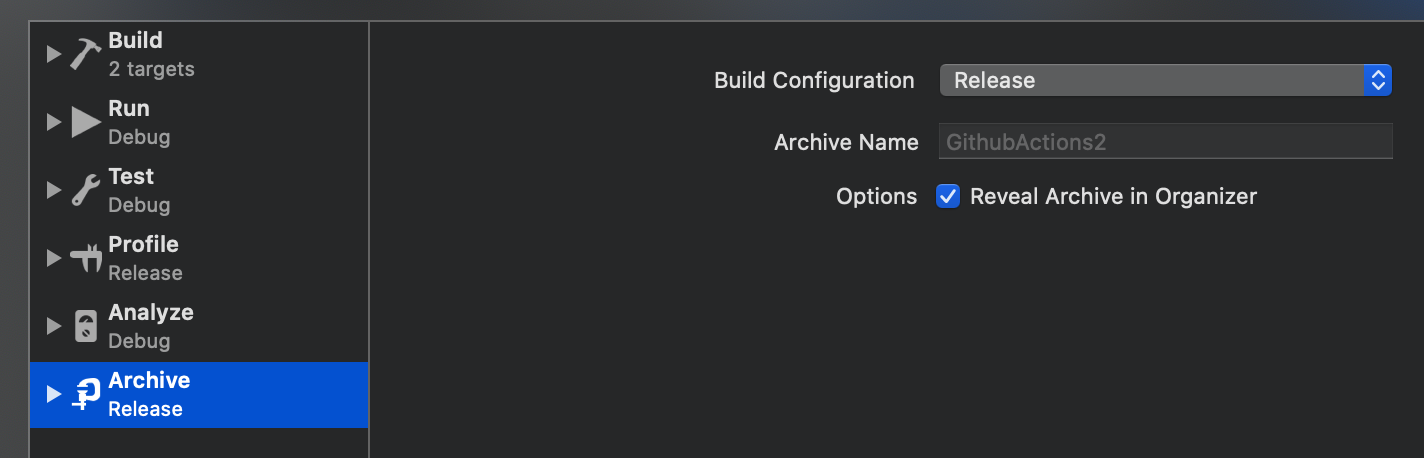This screenshot has width=1424, height=458.
Task: Click the Archive icon in sidebar
Action: pyautogui.click(x=86, y=394)
